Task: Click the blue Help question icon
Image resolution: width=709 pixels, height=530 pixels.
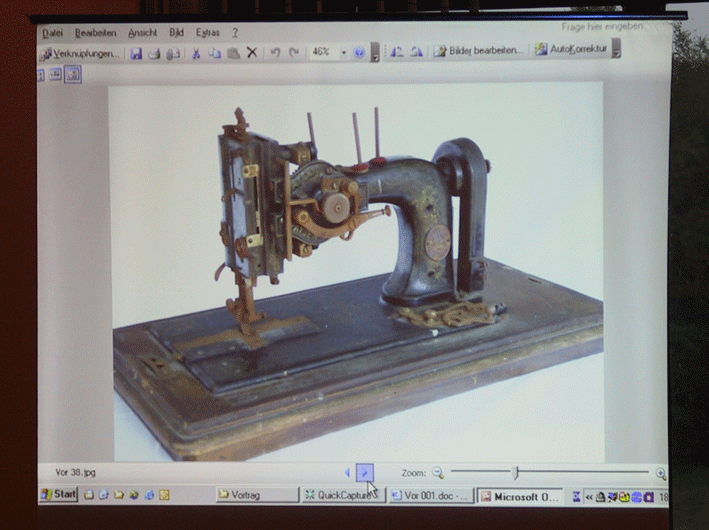Action: coord(359,52)
